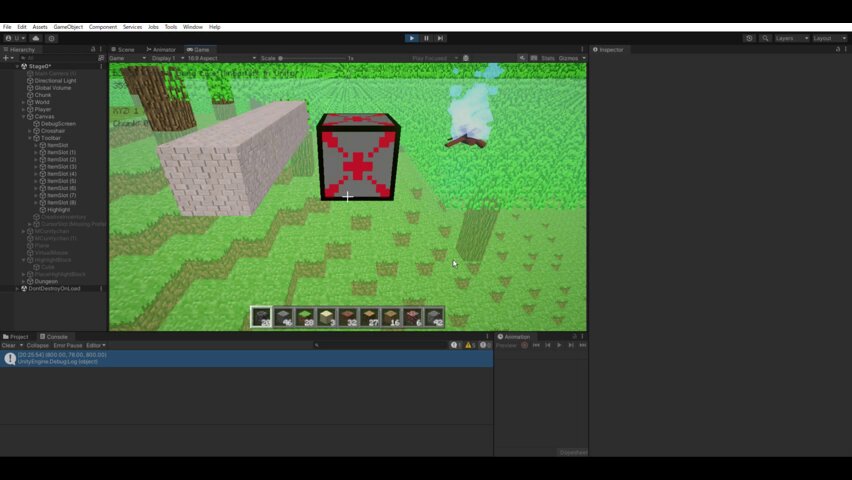Toggle the Hierarchy panel lock icon

click(x=93, y=49)
